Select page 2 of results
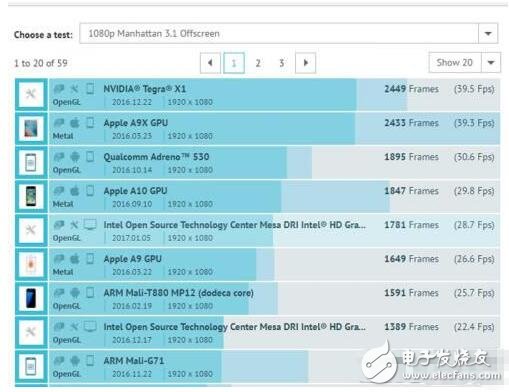Viewport: 509px width, 392px height. click(x=258, y=63)
